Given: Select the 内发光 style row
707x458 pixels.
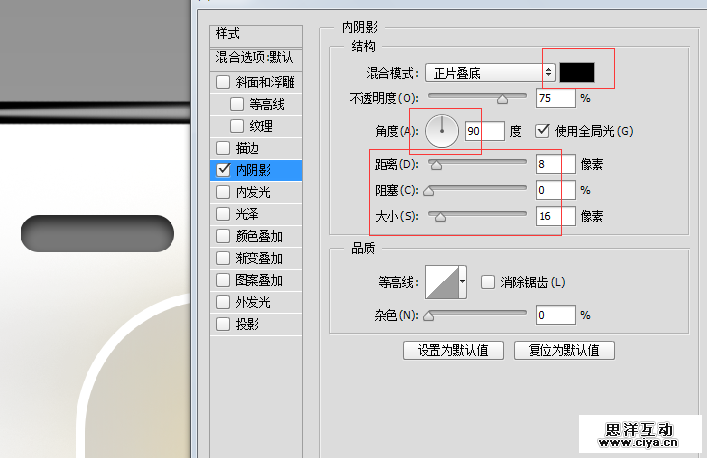Looking at the screenshot, I should pyautogui.click(x=256, y=192).
